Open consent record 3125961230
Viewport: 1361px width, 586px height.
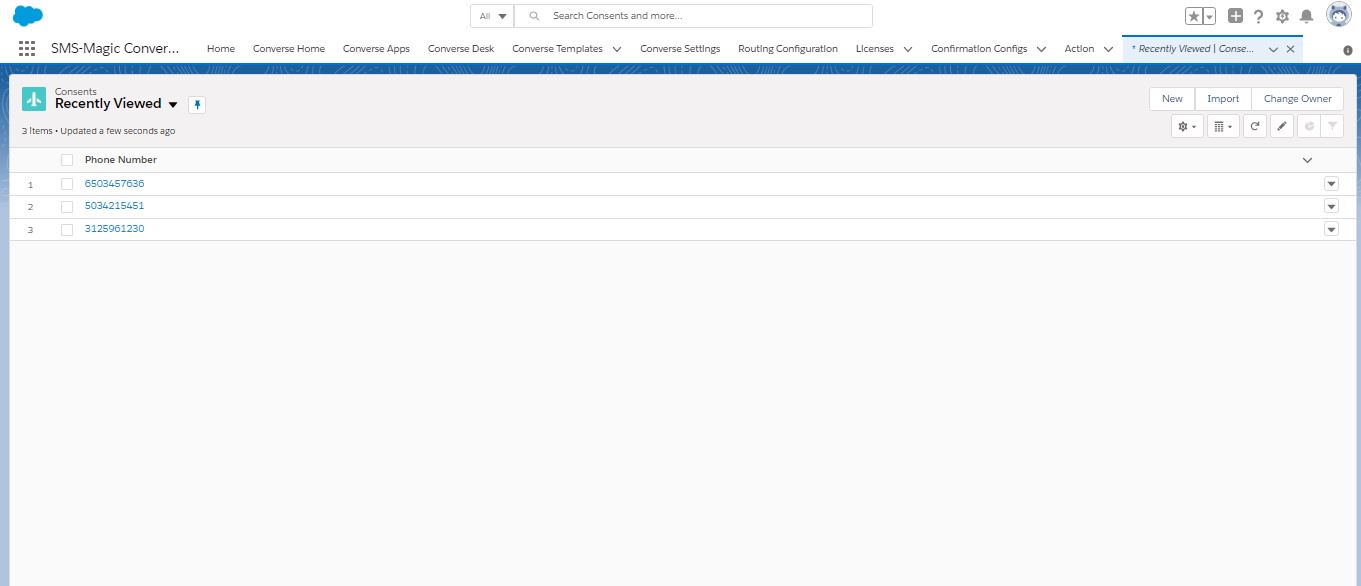point(115,229)
